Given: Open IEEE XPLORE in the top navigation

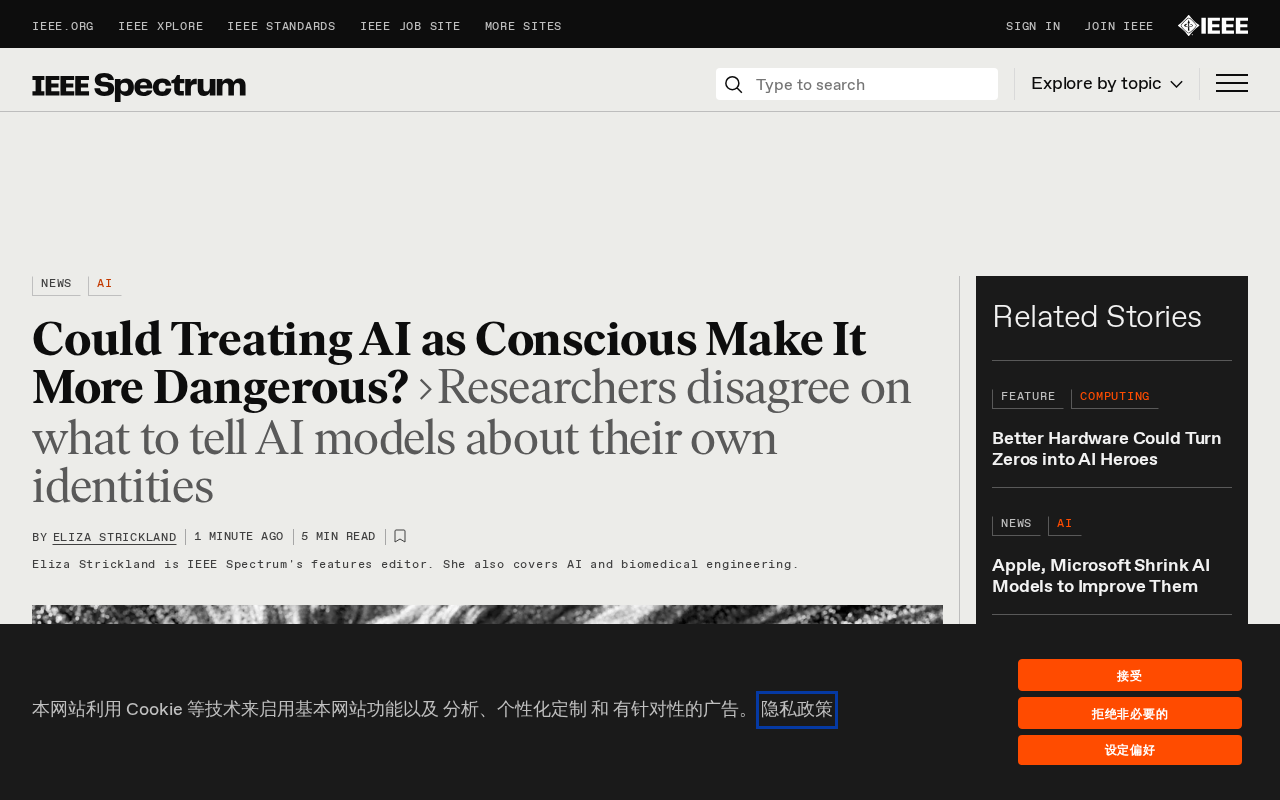Looking at the screenshot, I should [x=160, y=27].
